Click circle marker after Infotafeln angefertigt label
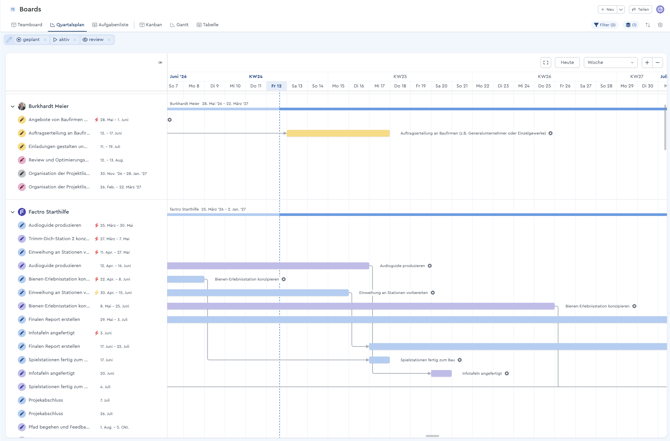 (x=507, y=373)
